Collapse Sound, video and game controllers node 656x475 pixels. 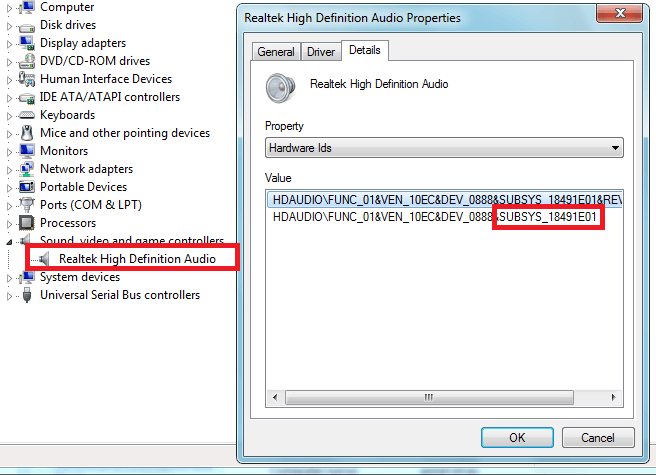pyautogui.click(x=9, y=242)
